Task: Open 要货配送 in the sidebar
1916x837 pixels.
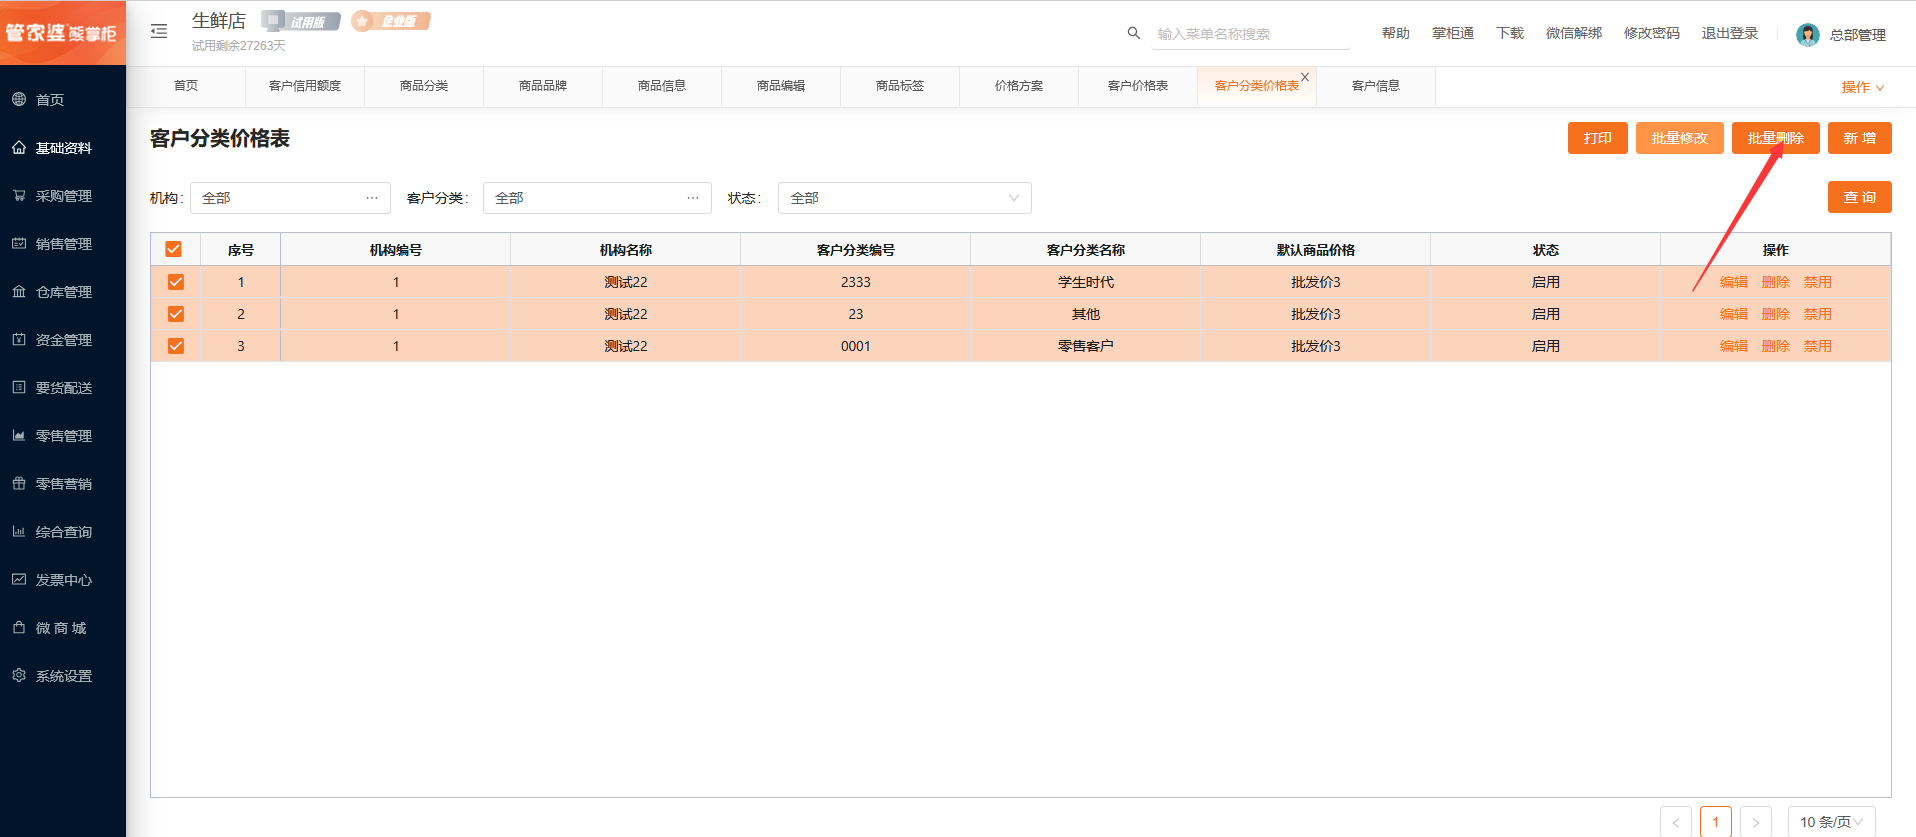Action: (x=63, y=388)
